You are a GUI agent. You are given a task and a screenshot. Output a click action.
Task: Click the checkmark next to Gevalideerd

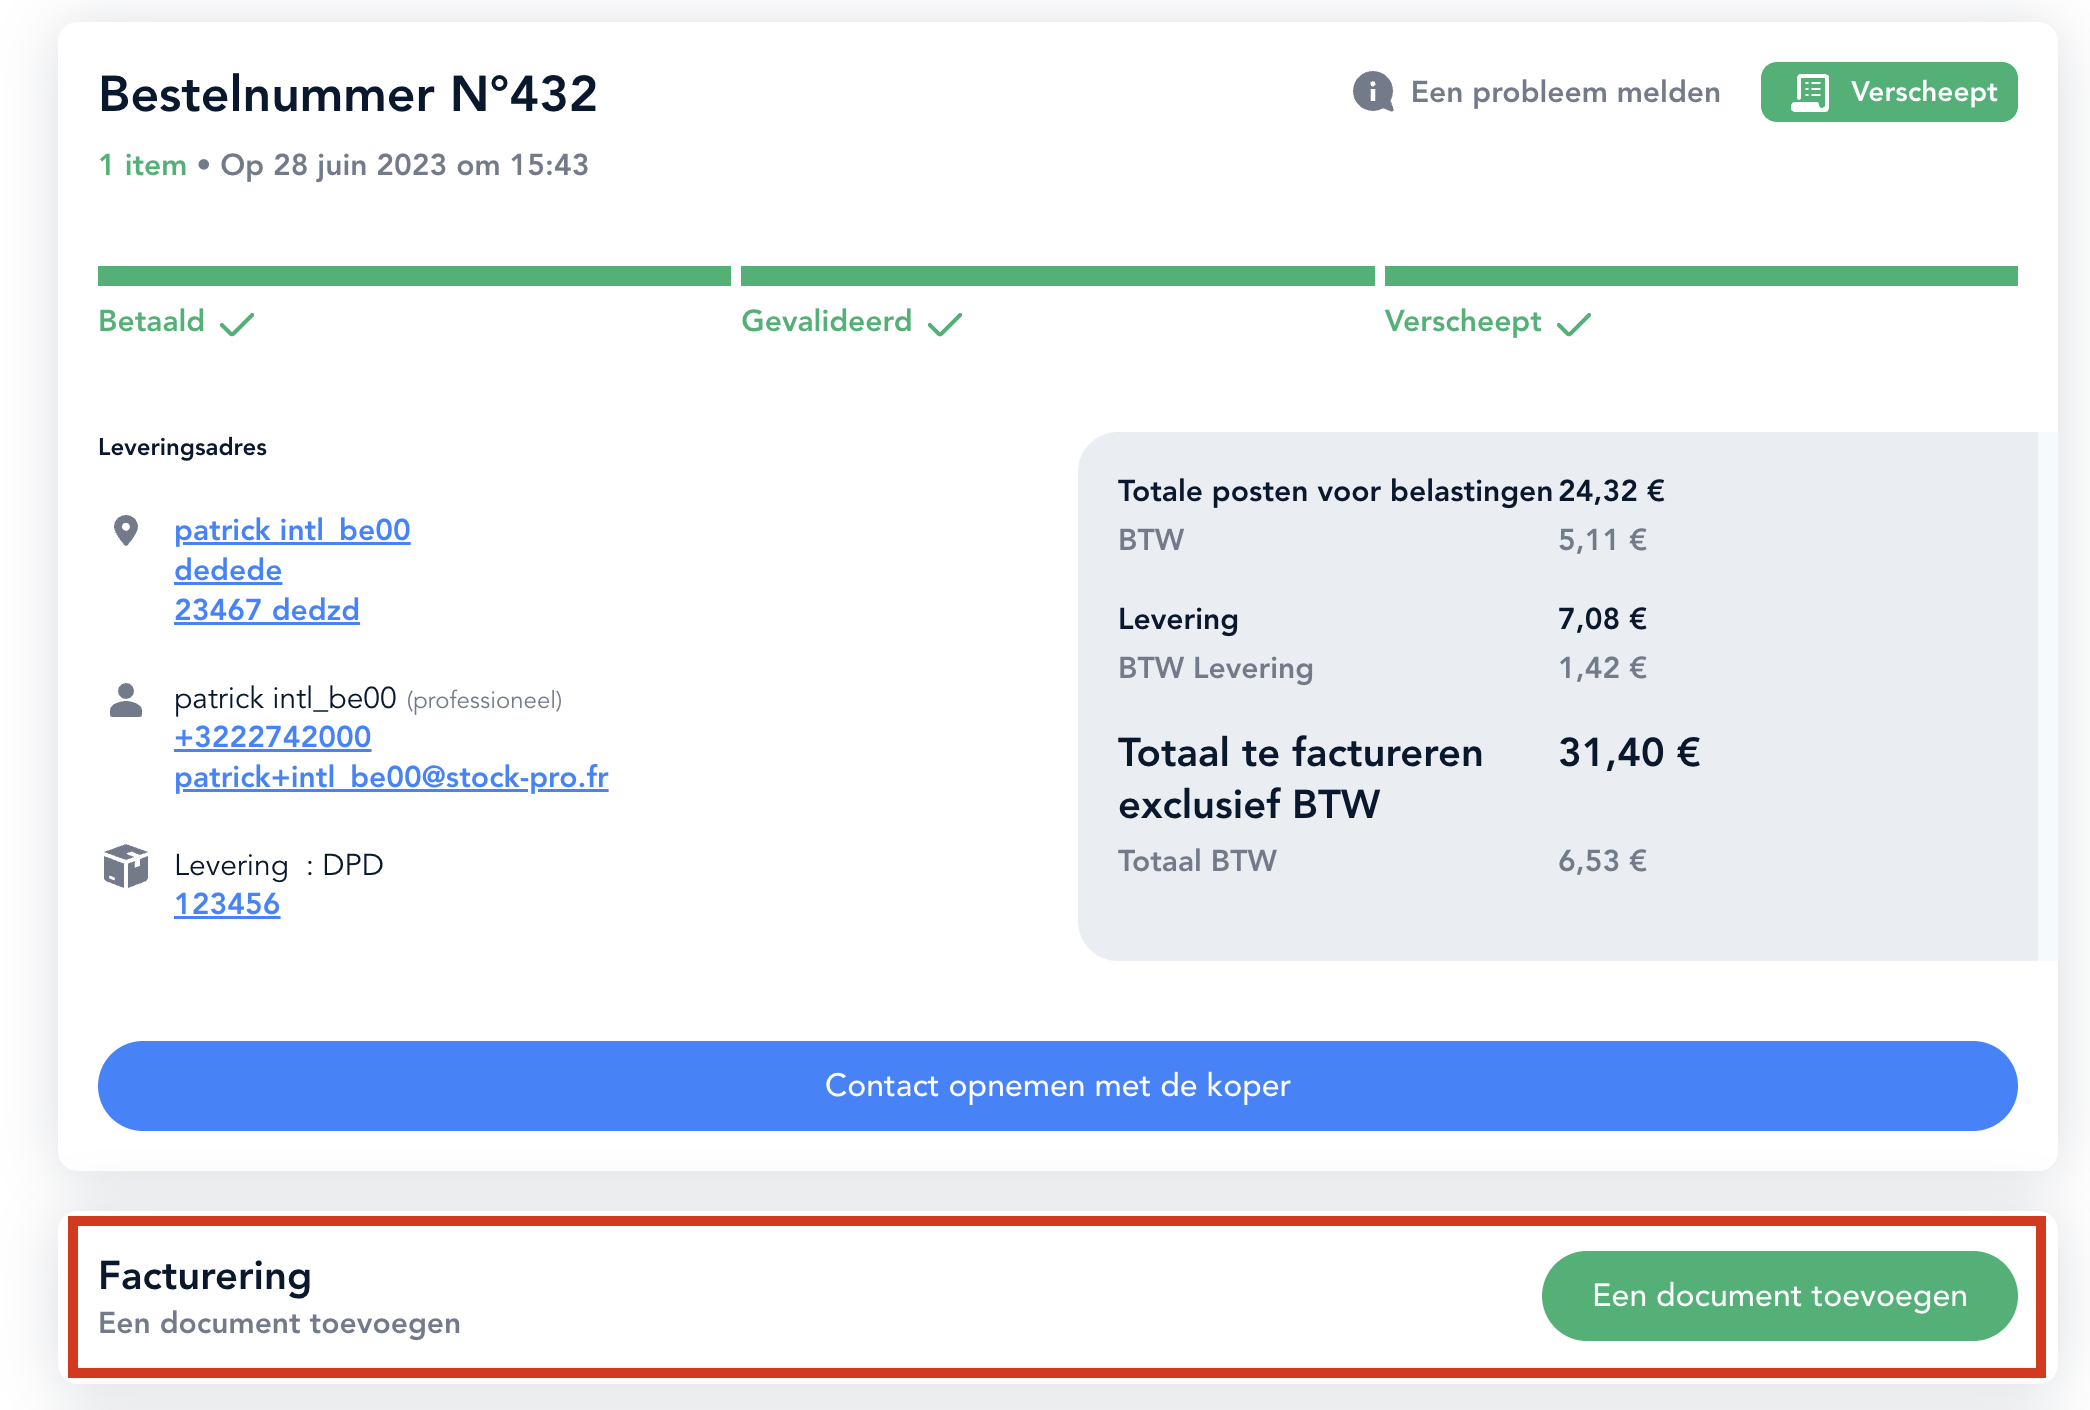pos(945,323)
